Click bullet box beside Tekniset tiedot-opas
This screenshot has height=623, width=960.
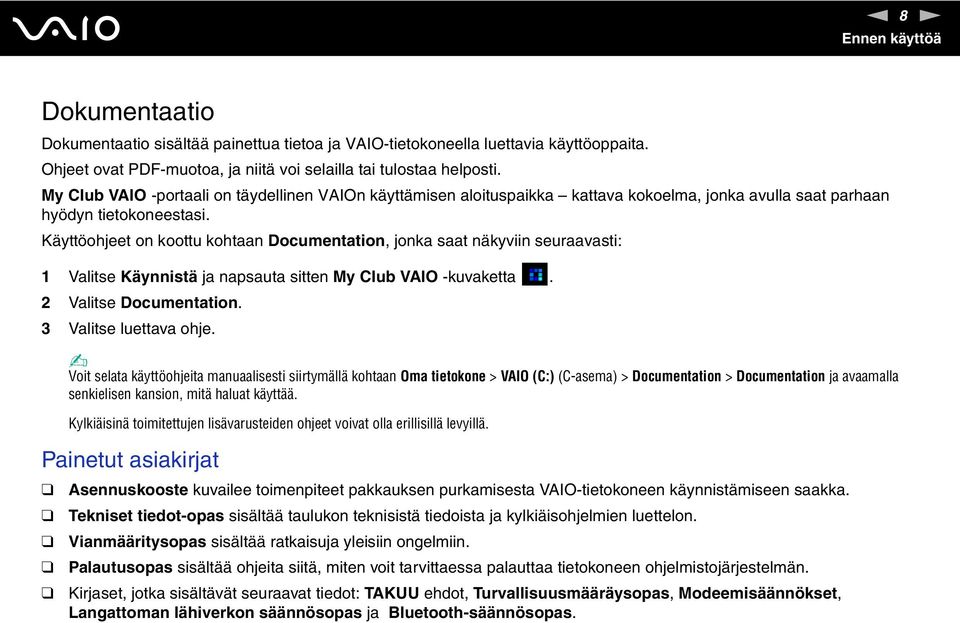pos(47,515)
